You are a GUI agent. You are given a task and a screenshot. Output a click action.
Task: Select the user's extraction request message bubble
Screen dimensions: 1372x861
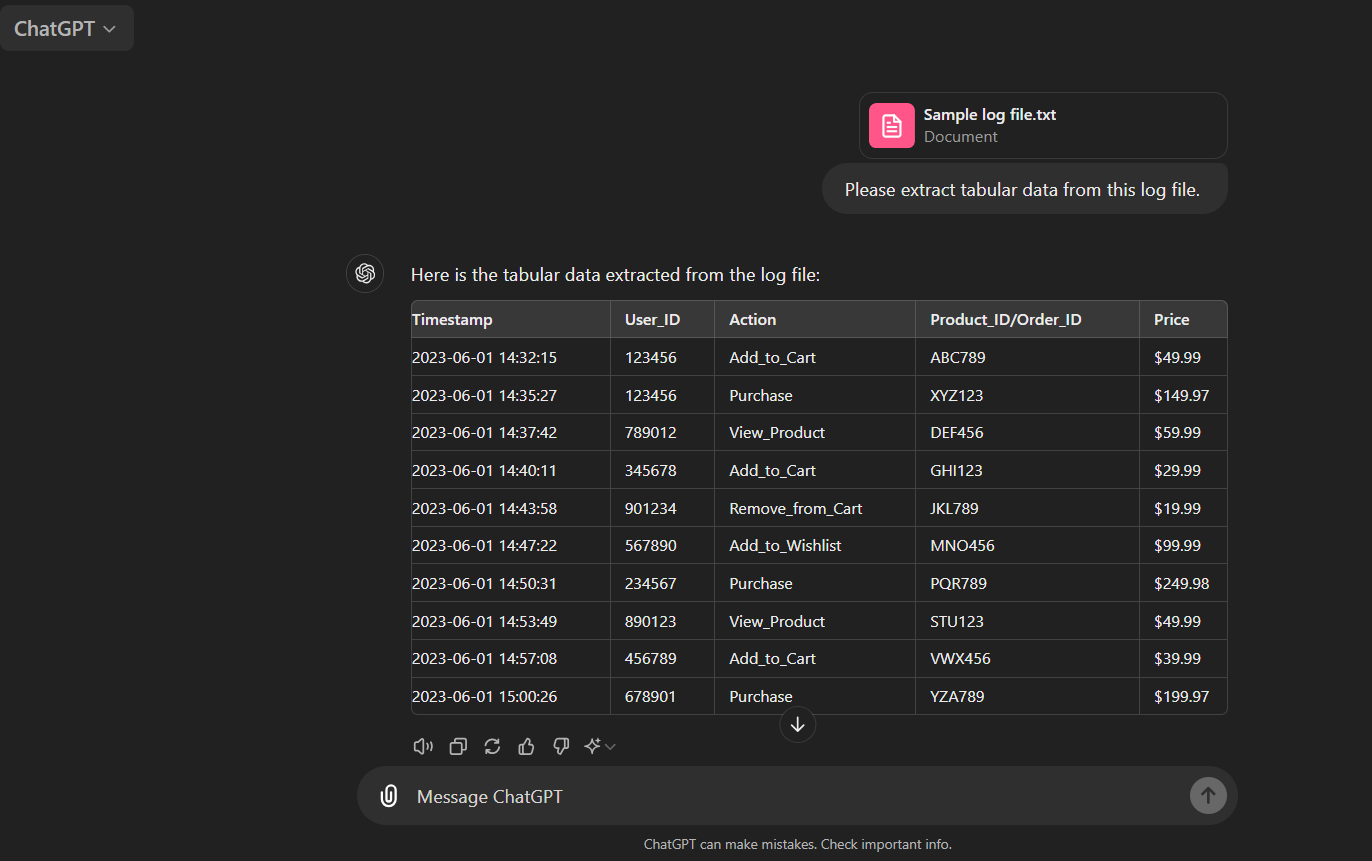pyautogui.click(x=1024, y=188)
